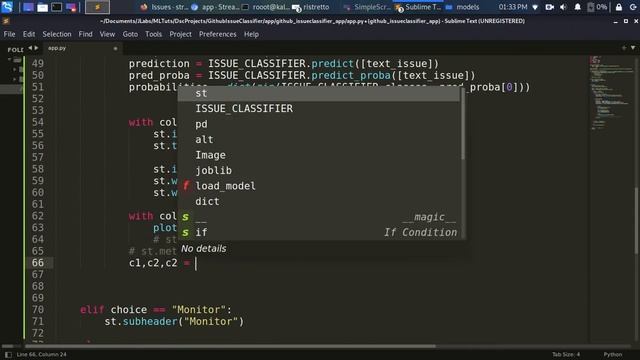The width and height of the screenshot is (640, 360).
Task: Click the "Monitor" string on line 71
Action: [x=211, y=322]
